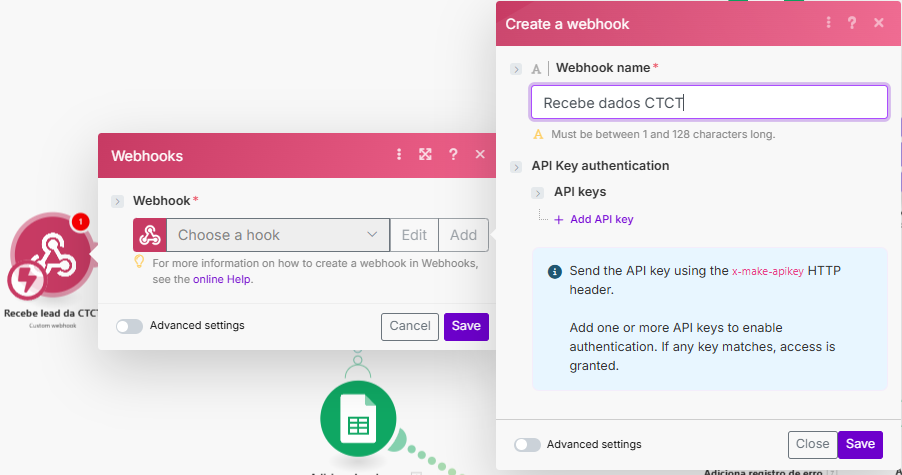The width and height of the screenshot is (902, 475).
Task: Click Add button next to hook selector
Action: (x=463, y=235)
